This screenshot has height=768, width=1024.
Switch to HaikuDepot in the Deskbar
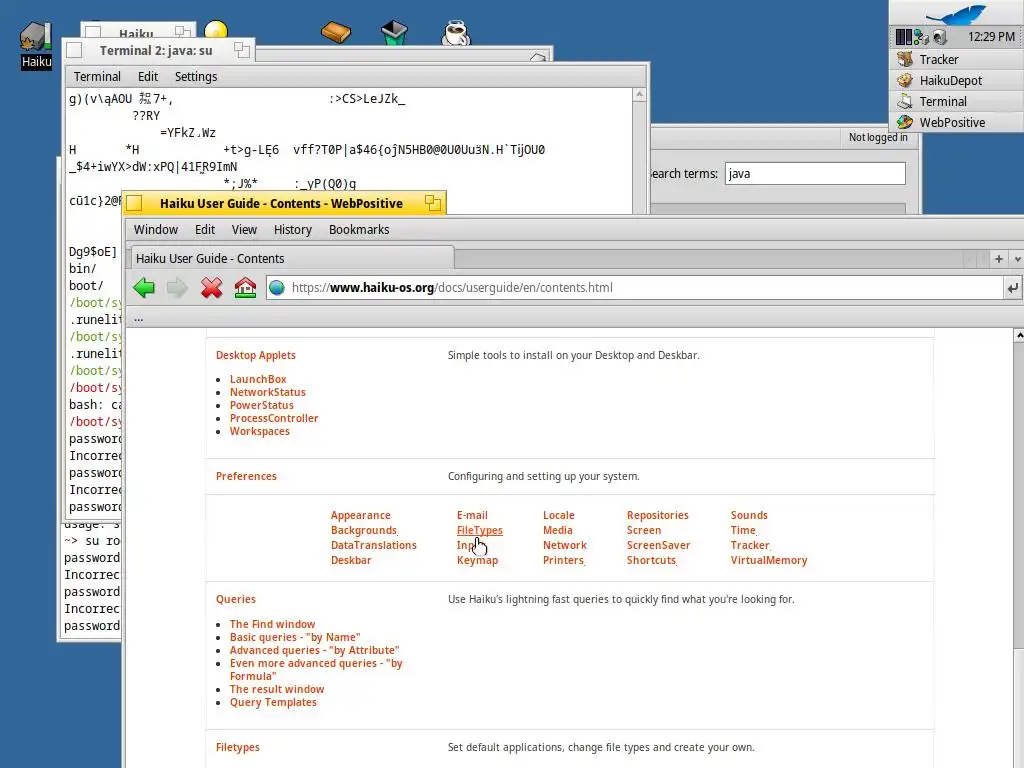point(956,80)
